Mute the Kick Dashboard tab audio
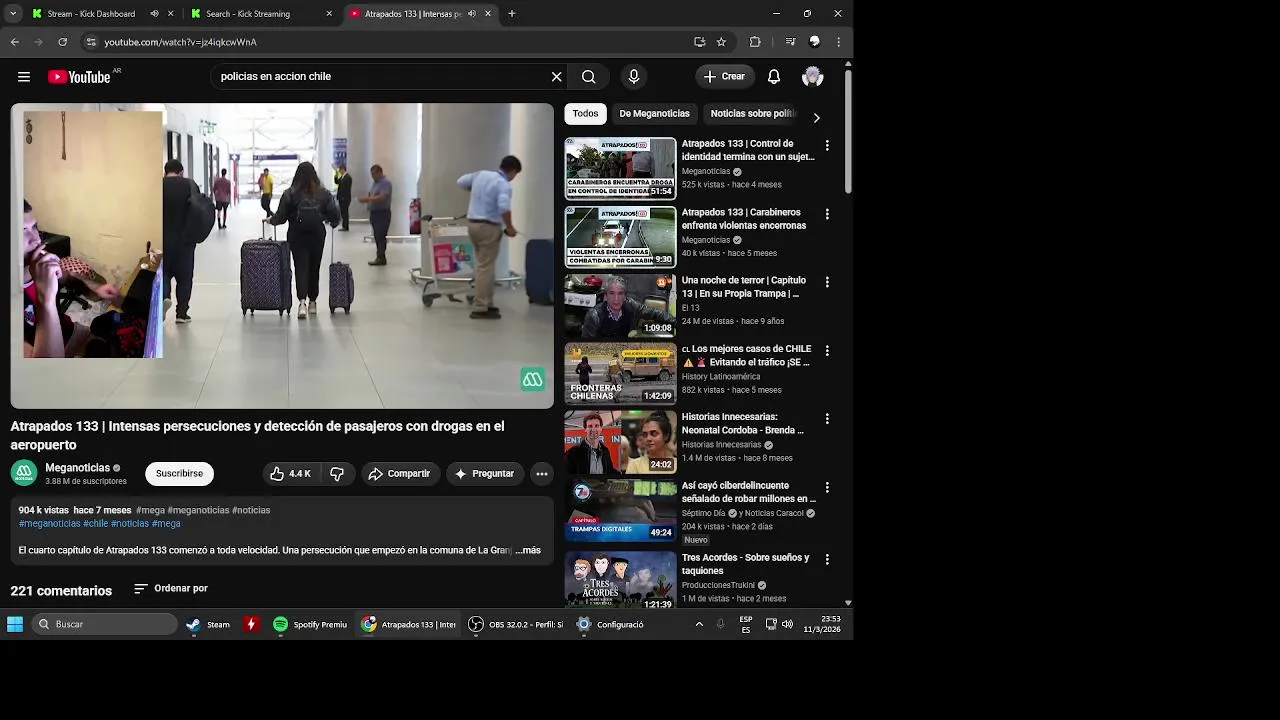The image size is (1280, 720). pyautogui.click(x=154, y=14)
